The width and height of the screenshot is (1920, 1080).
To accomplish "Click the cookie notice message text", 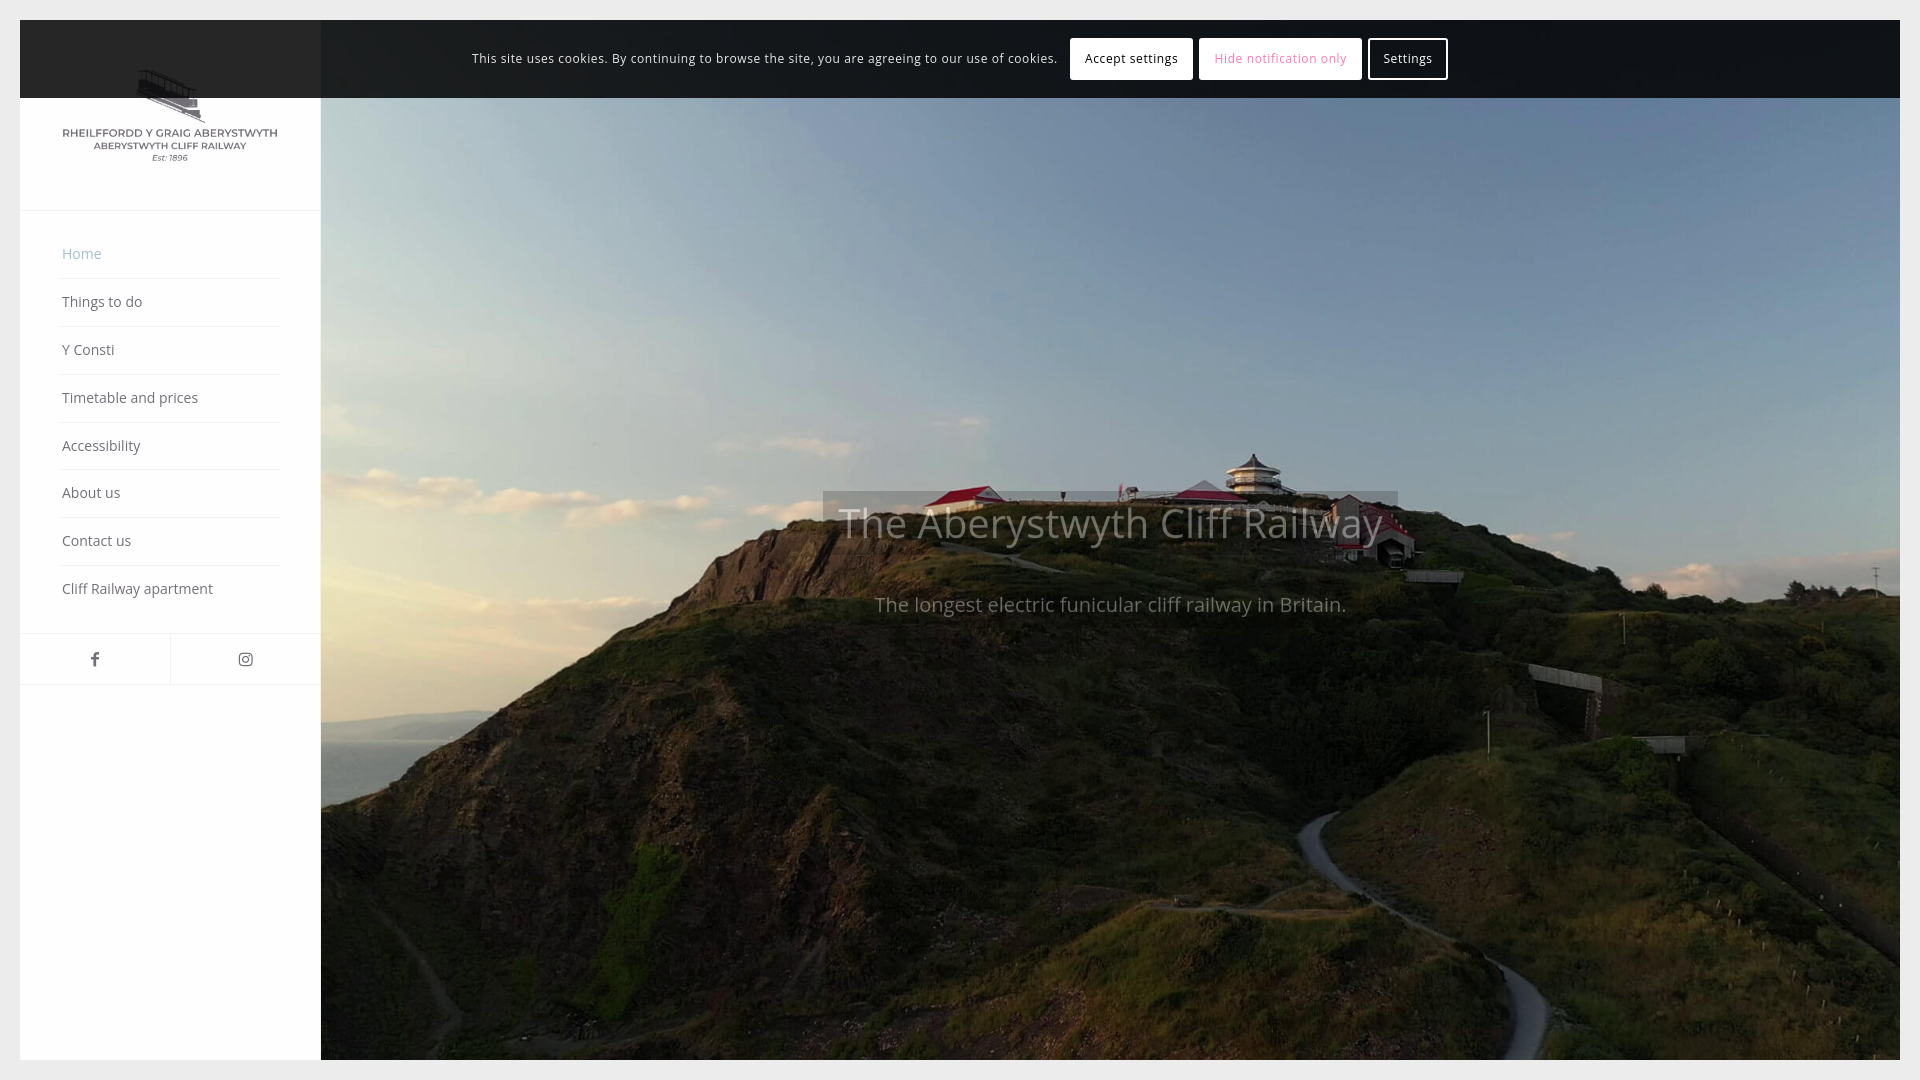I will point(764,59).
